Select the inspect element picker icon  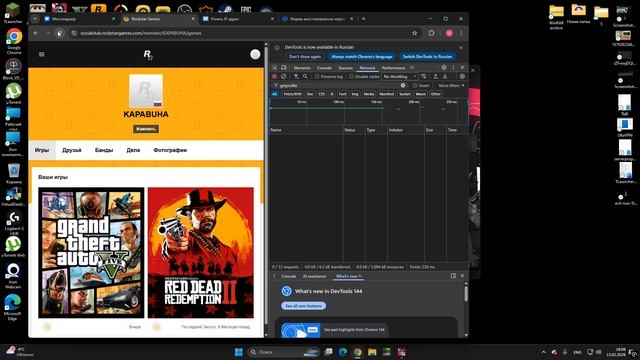[x=275, y=68]
